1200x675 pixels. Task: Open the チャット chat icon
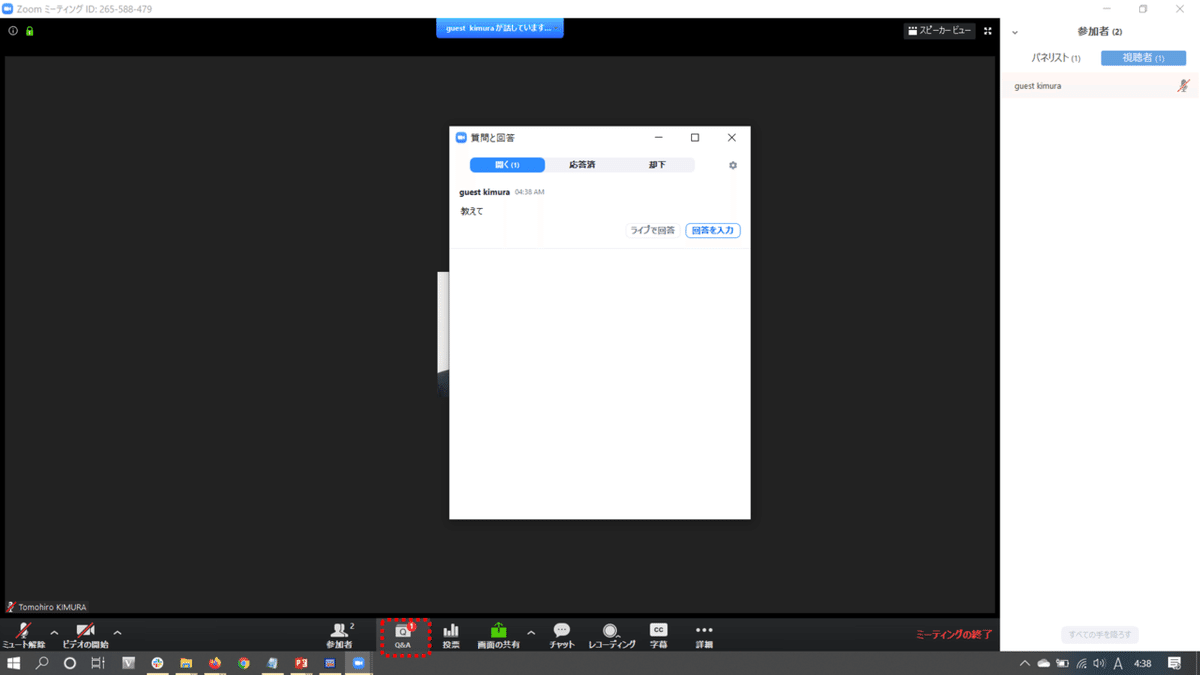[562, 635]
